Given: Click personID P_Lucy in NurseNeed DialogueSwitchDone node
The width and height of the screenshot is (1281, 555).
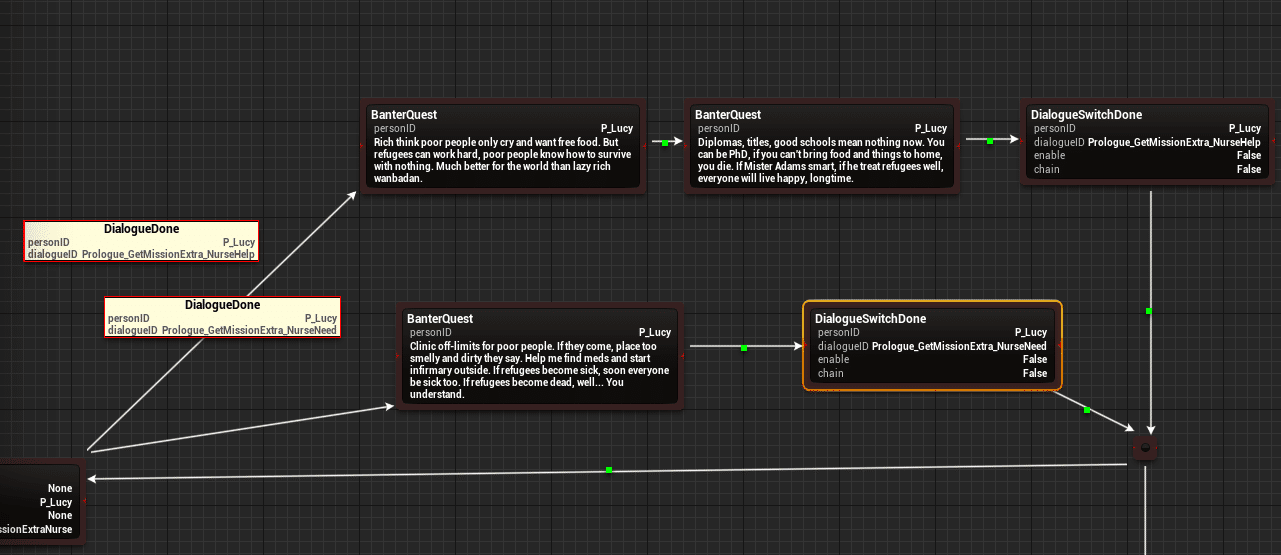Looking at the screenshot, I should coord(932,332).
